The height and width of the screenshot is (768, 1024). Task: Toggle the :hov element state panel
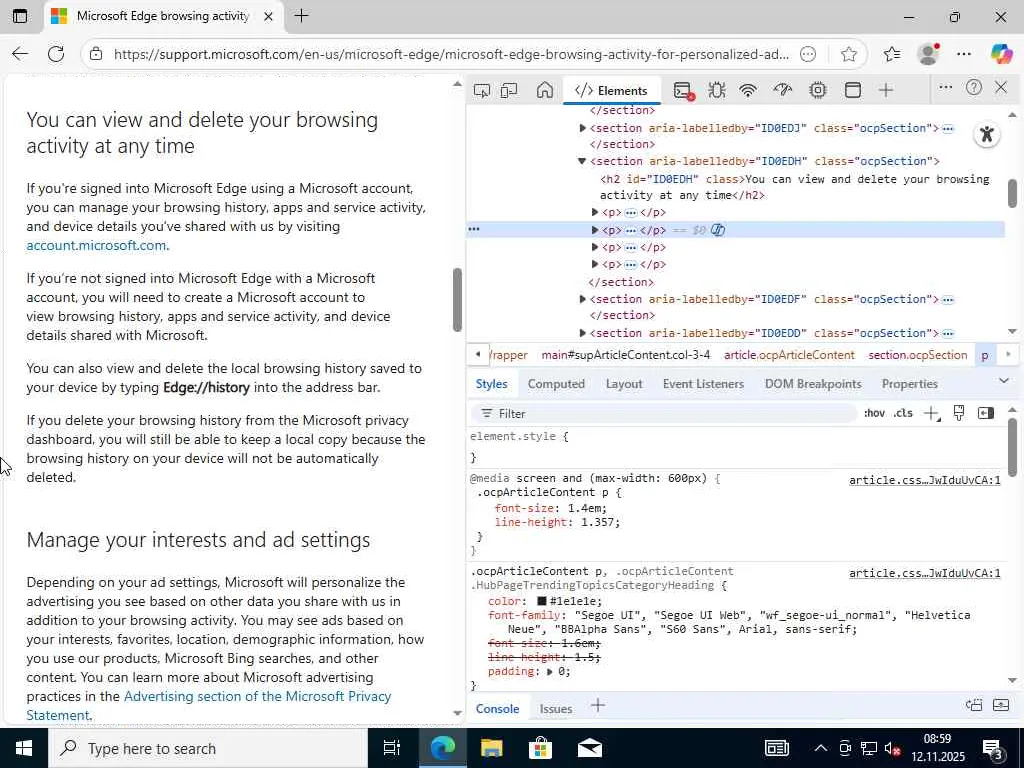point(874,413)
